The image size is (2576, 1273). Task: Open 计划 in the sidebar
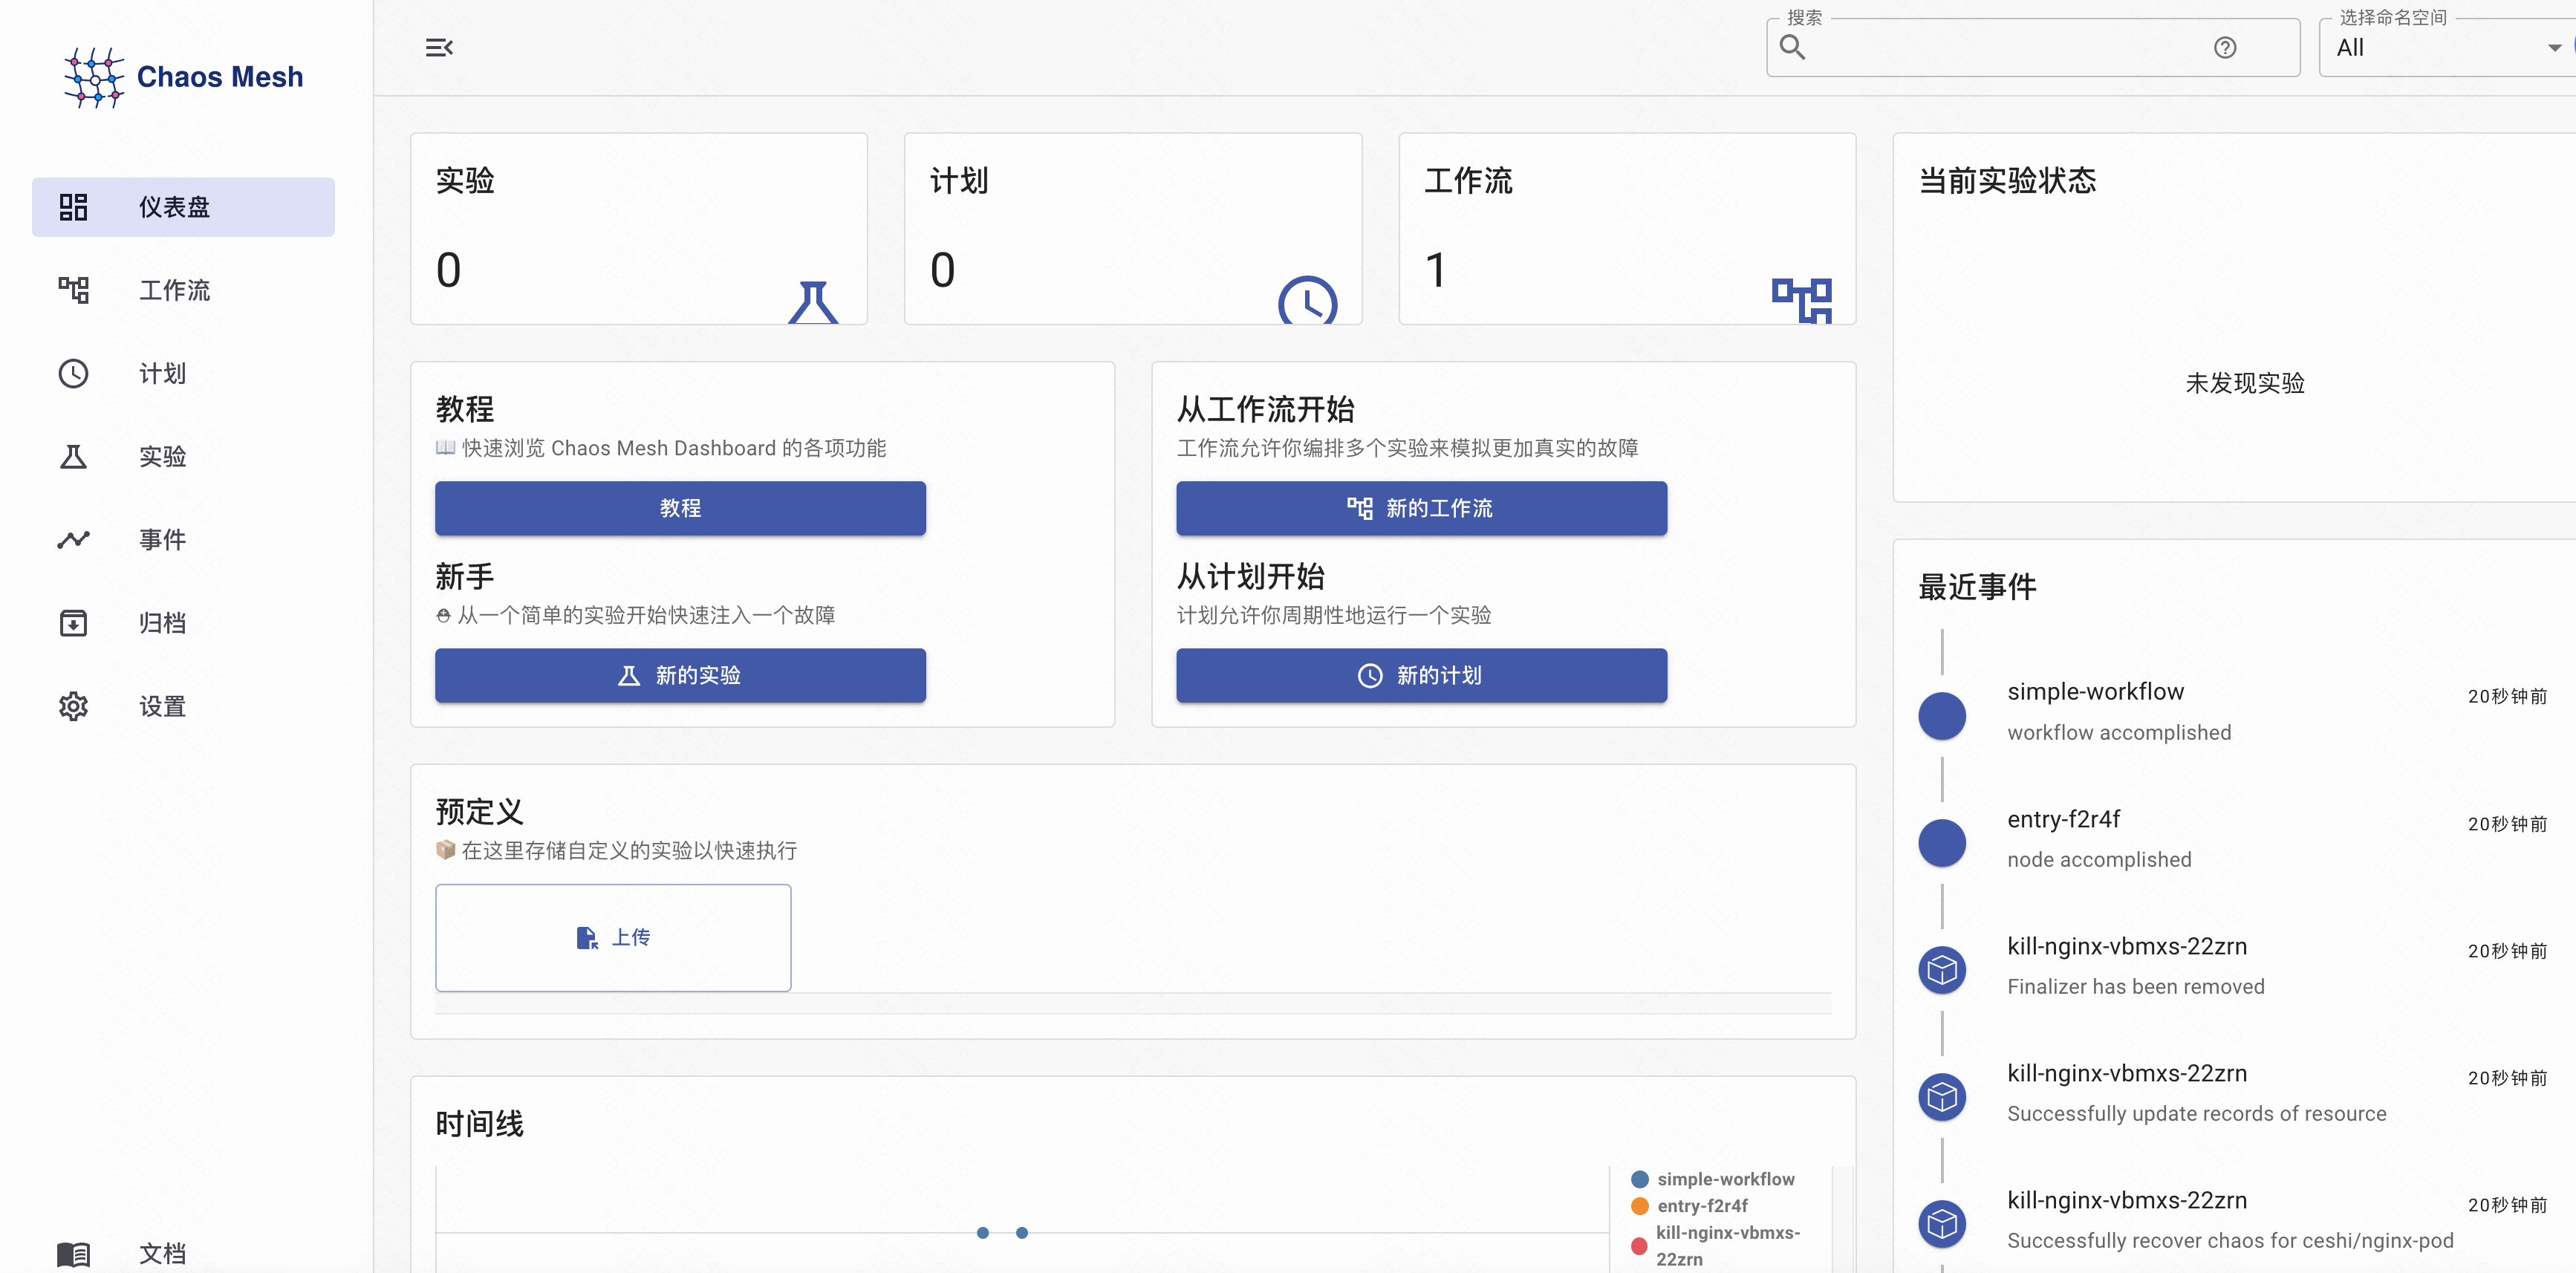[x=183, y=374]
